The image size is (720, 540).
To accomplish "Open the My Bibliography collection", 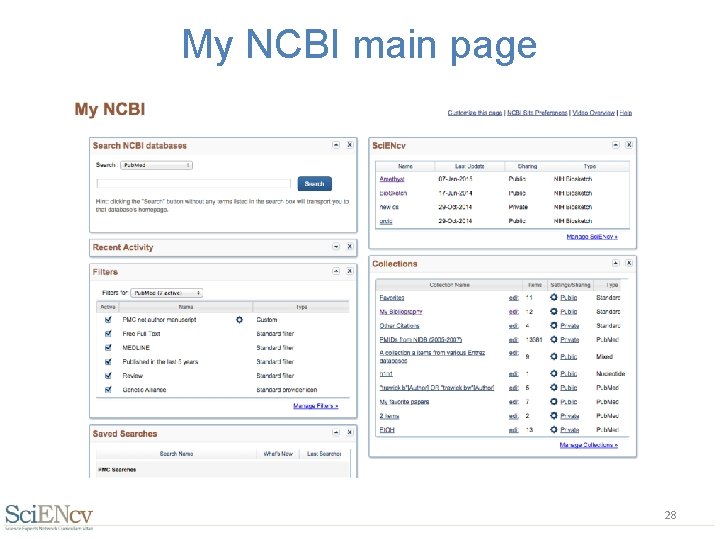I will pyautogui.click(x=401, y=312).
